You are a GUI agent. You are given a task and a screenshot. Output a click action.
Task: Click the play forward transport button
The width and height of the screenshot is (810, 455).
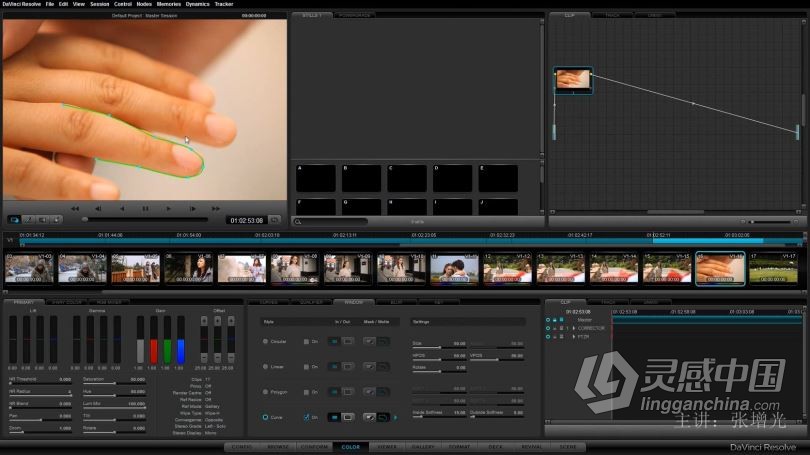(x=168, y=209)
